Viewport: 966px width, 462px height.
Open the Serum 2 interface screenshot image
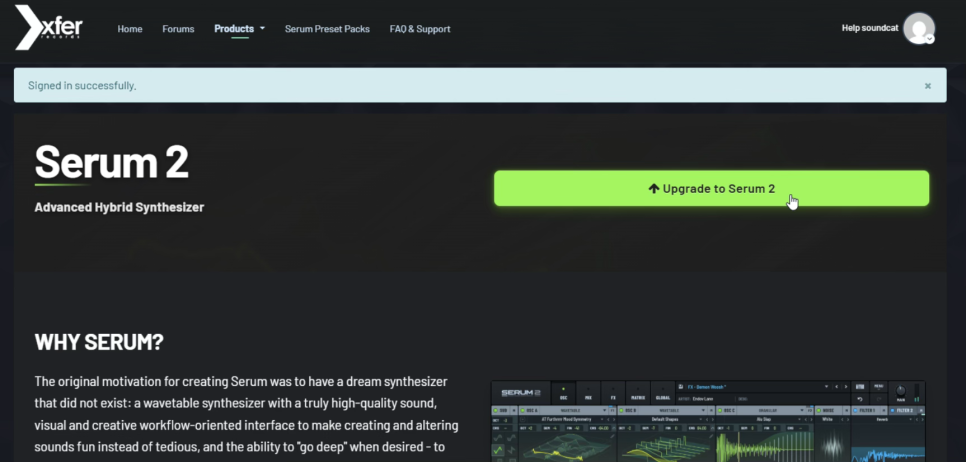coord(708,421)
